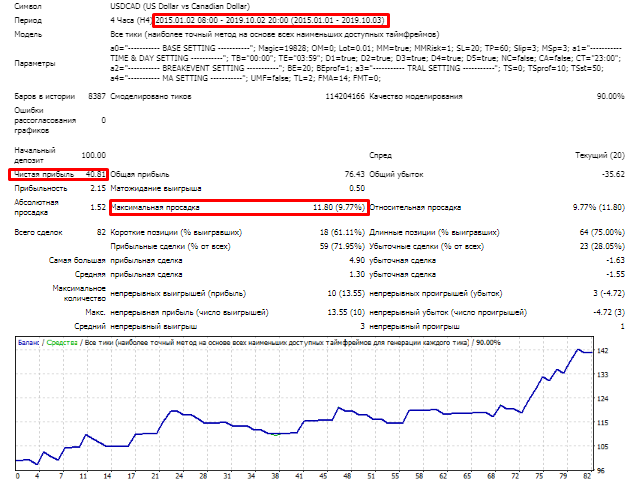This screenshot has height=480, width=640.
Task: Select the bars in history value 8387
Action: pos(97,97)
